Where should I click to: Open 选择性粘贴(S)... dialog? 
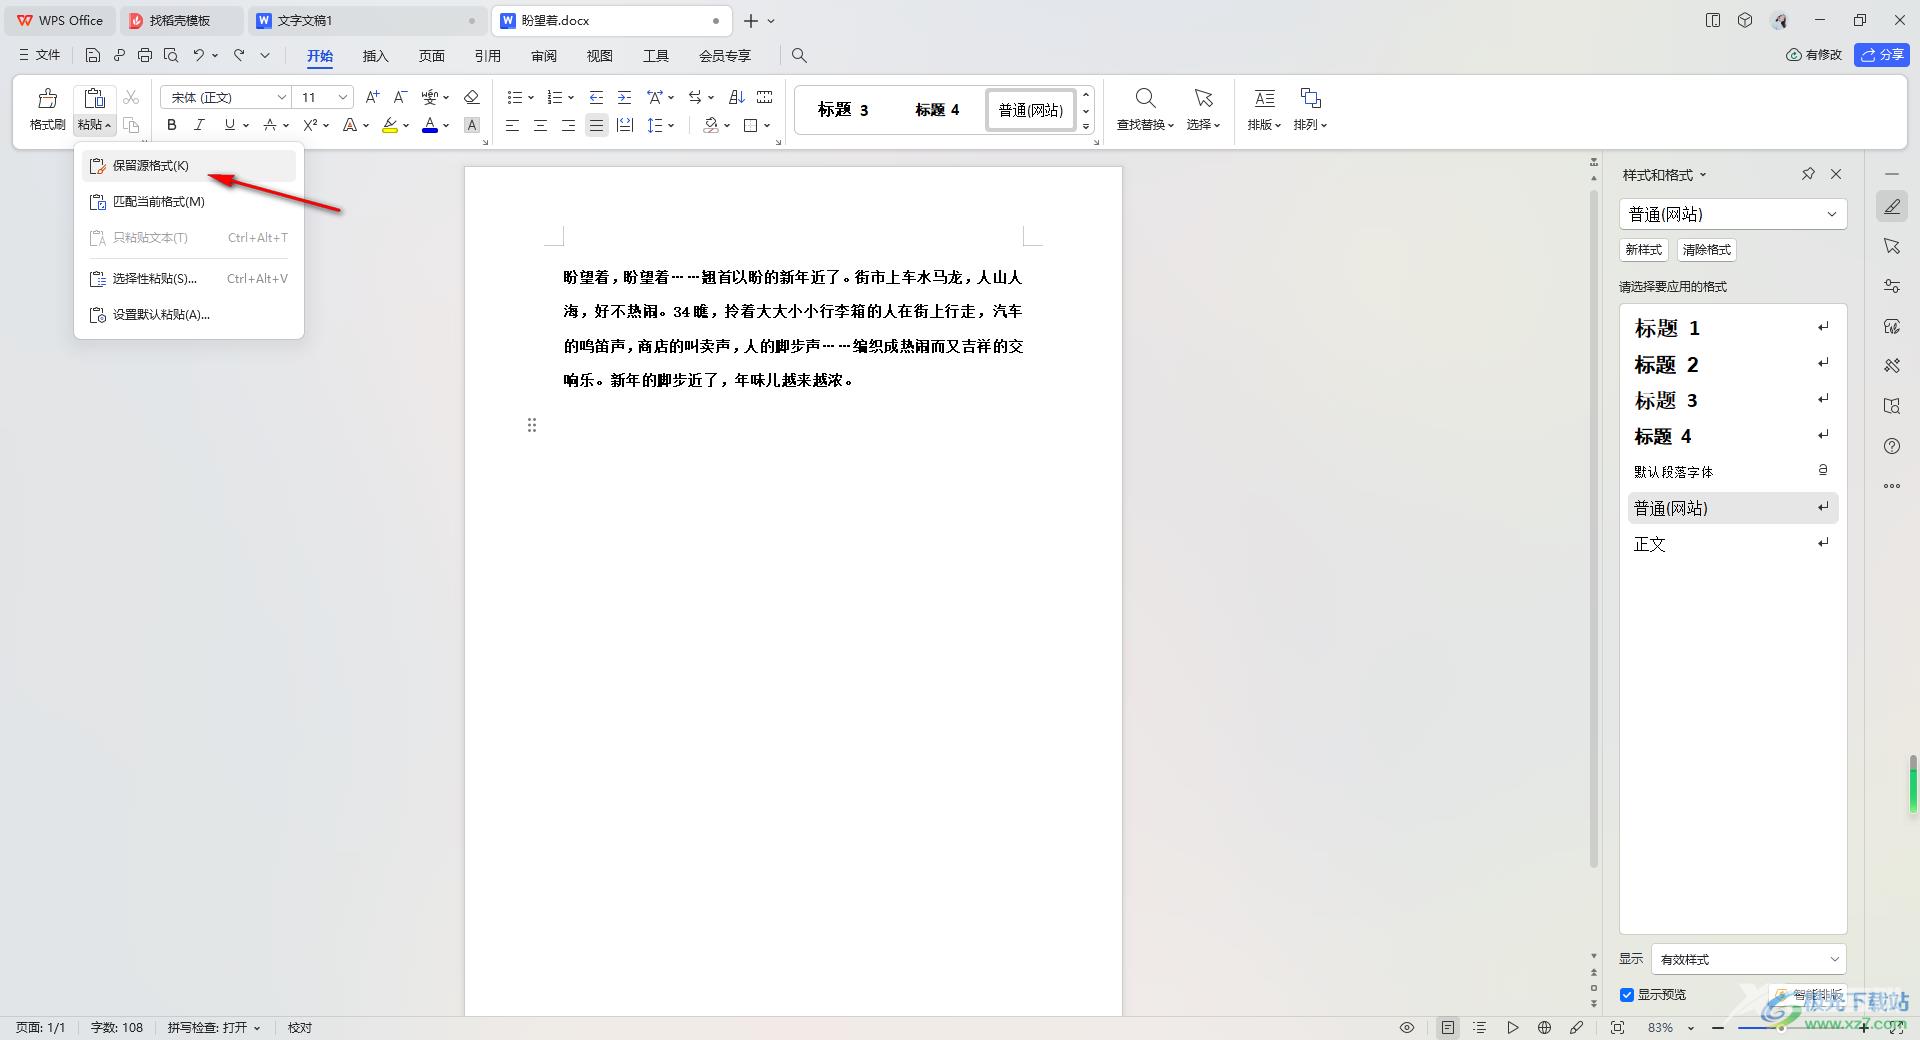(x=189, y=279)
